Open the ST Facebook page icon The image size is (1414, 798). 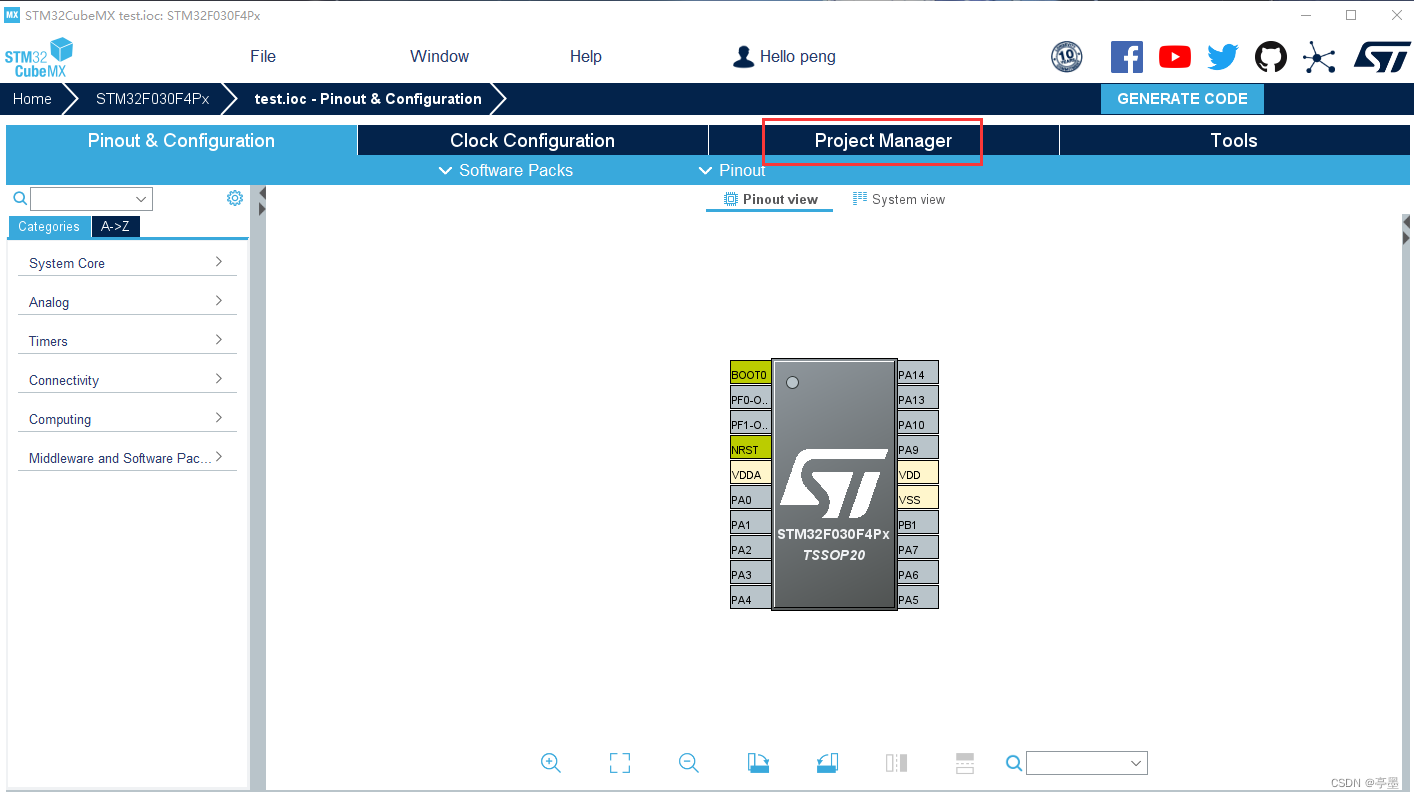click(x=1126, y=57)
